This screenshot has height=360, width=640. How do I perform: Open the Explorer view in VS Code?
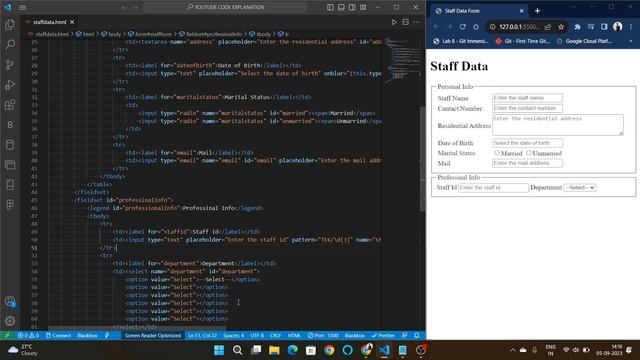click(10, 24)
